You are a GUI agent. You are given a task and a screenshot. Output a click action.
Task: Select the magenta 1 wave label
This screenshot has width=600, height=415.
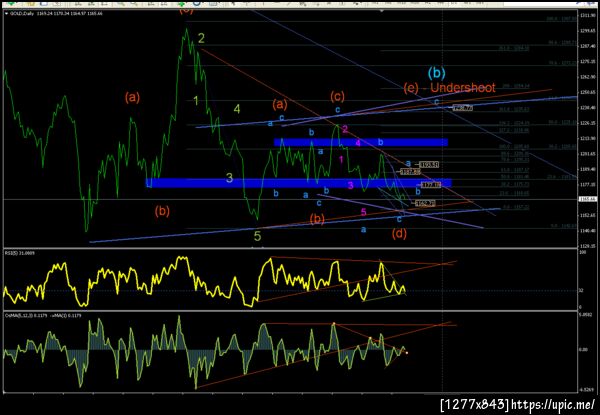point(341,159)
